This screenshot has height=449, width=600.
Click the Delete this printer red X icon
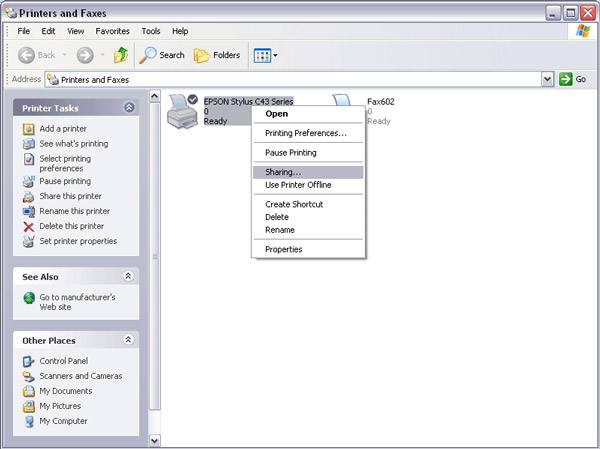point(29,227)
